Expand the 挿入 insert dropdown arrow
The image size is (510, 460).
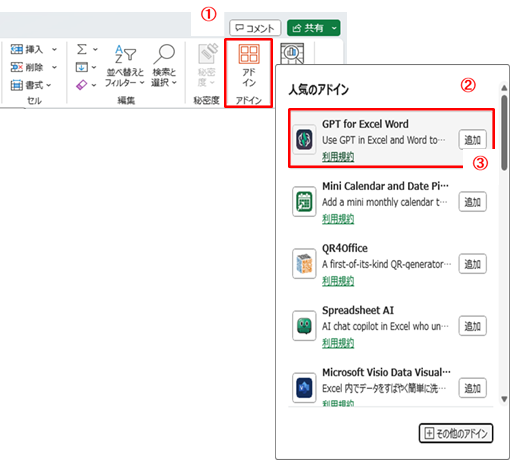(54, 50)
